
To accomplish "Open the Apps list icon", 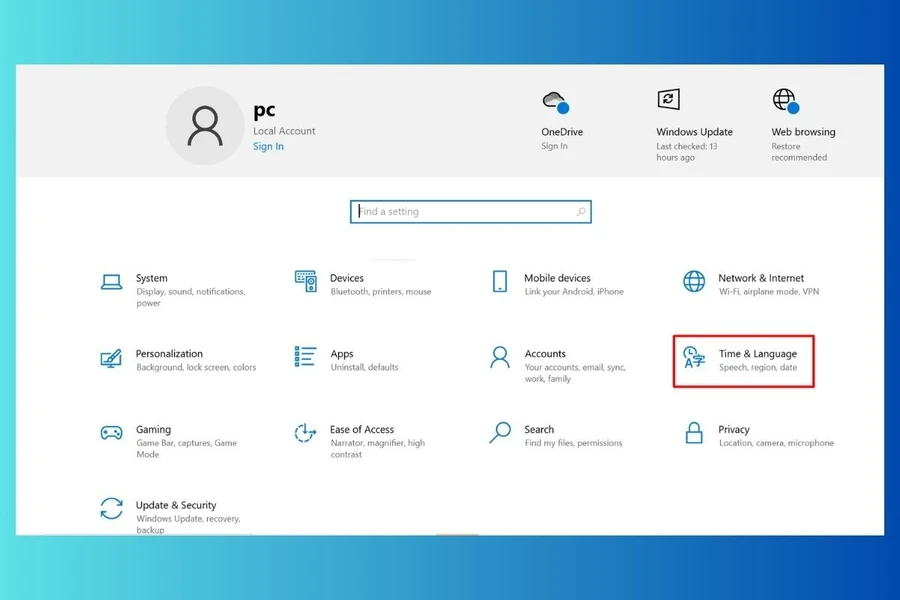I will click(x=305, y=357).
